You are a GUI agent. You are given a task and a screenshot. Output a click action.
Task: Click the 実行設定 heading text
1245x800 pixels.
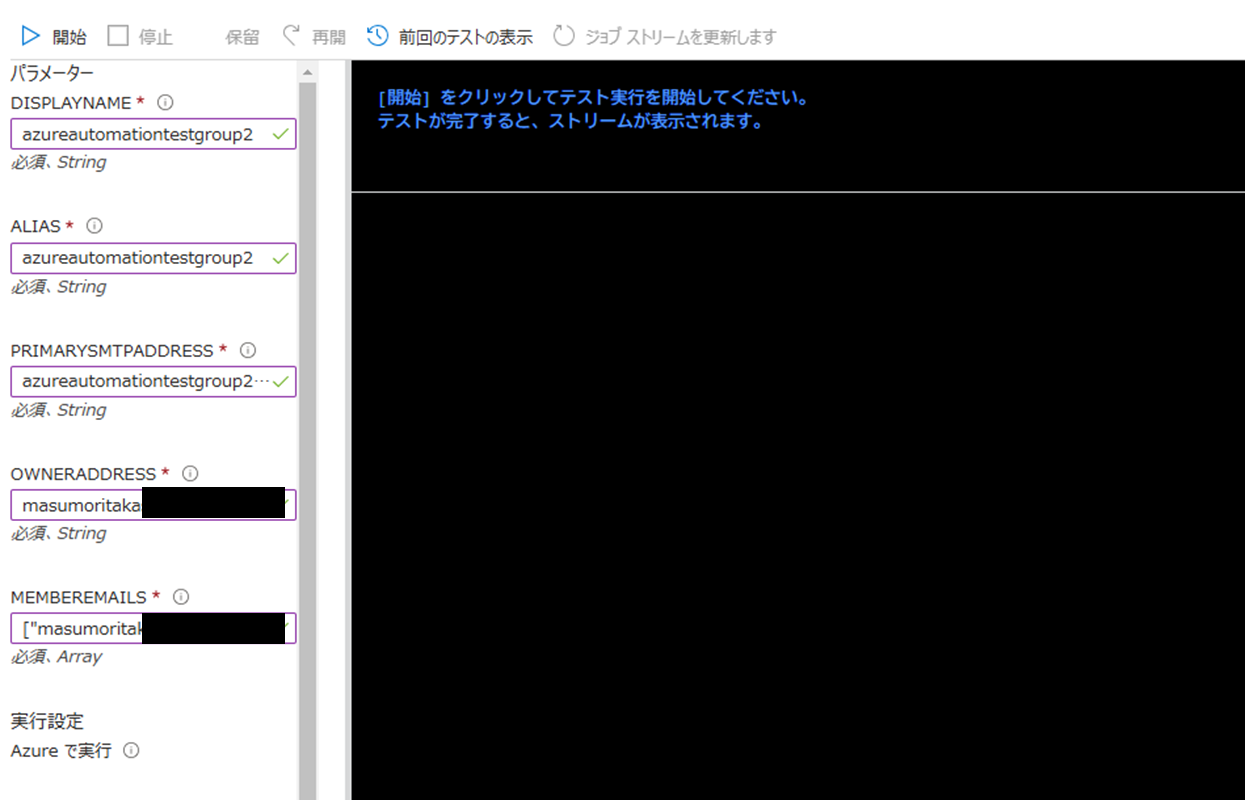coord(47,720)
